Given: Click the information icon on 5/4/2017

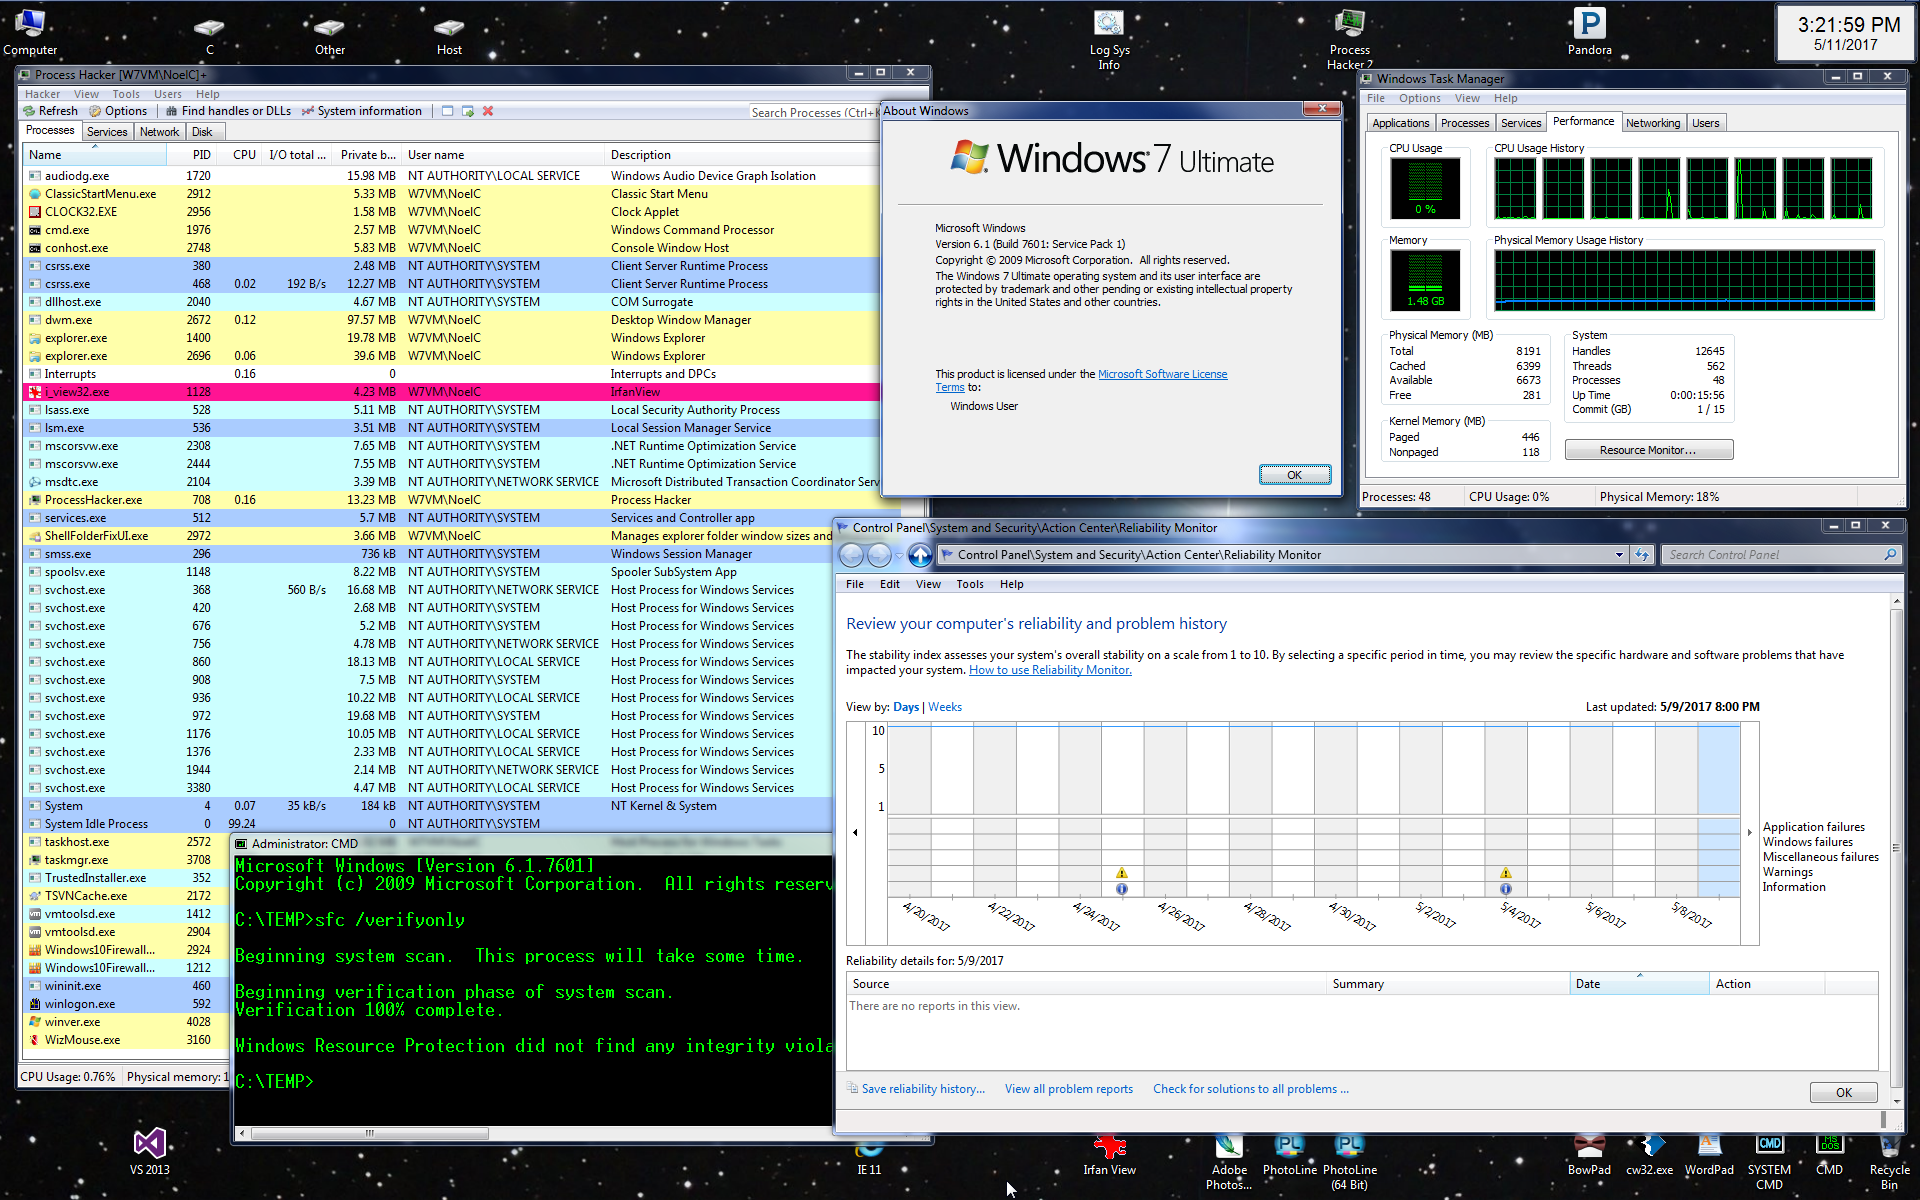Looking at the screenshot, I should (1505, 888).
